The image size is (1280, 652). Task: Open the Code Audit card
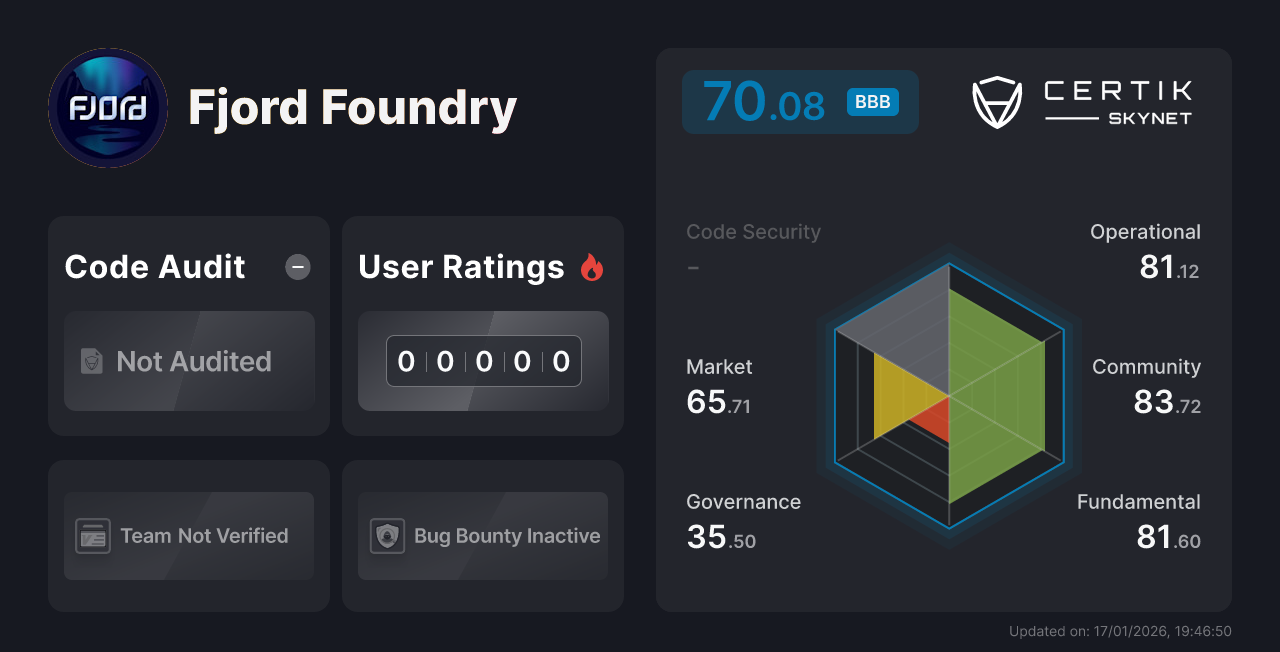pyautogui.click(x=189, y=325)
